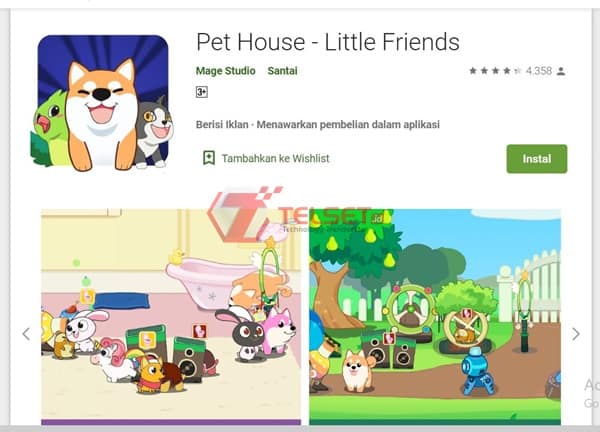Click the Berisi Iklan notice text
The image size is (600, 432).
[222, 125]
